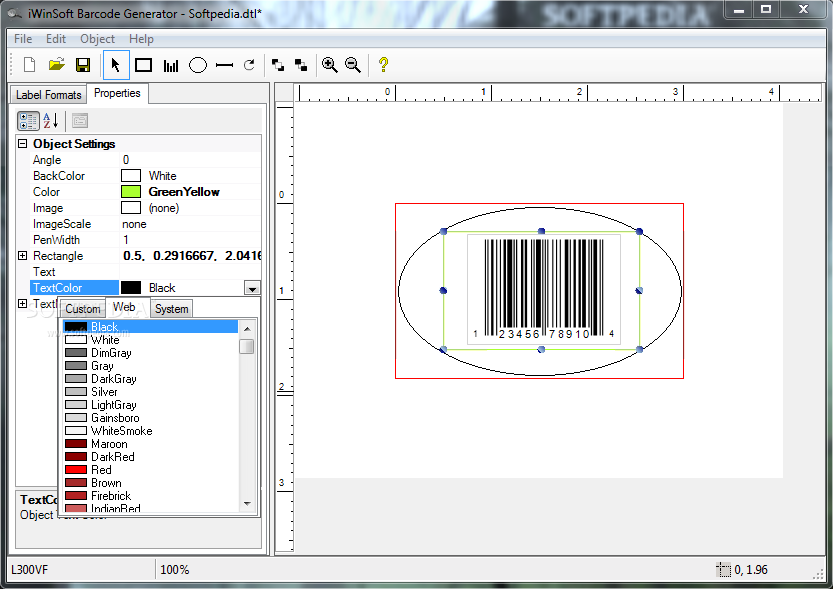Open the Help menu
Image resolution: width=833 pixels, height=589 pixels.
click(141, 39)
